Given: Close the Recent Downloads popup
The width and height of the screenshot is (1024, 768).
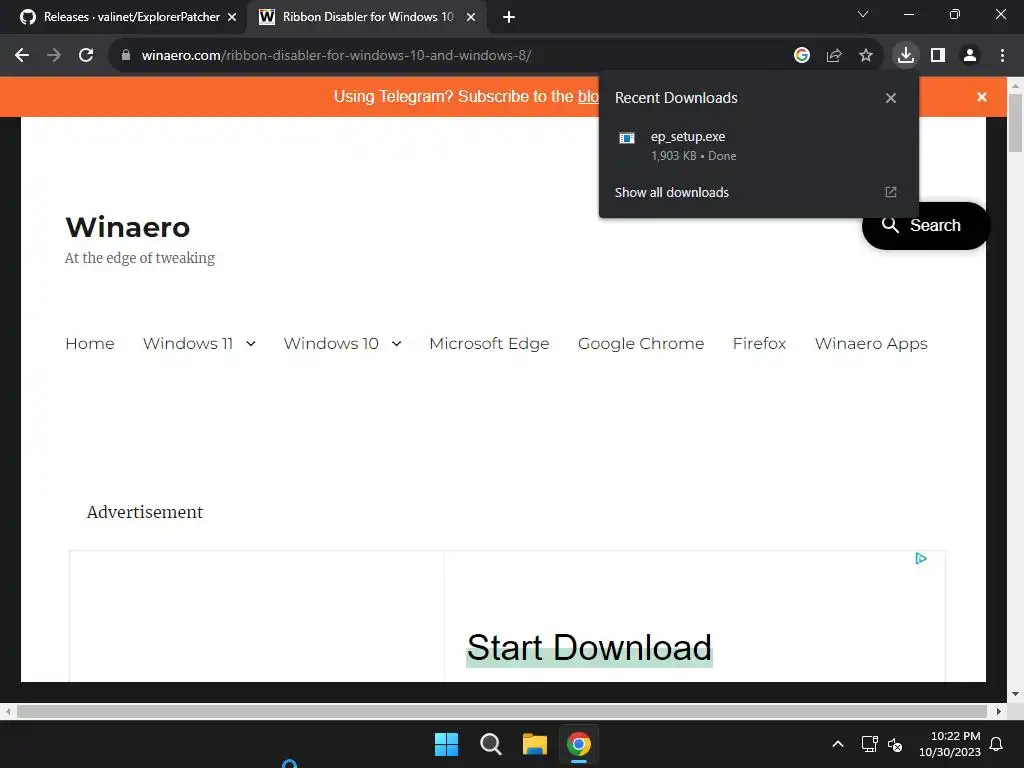Looking at the screenshot, I should pyautogui.click(x=891, y=98).
